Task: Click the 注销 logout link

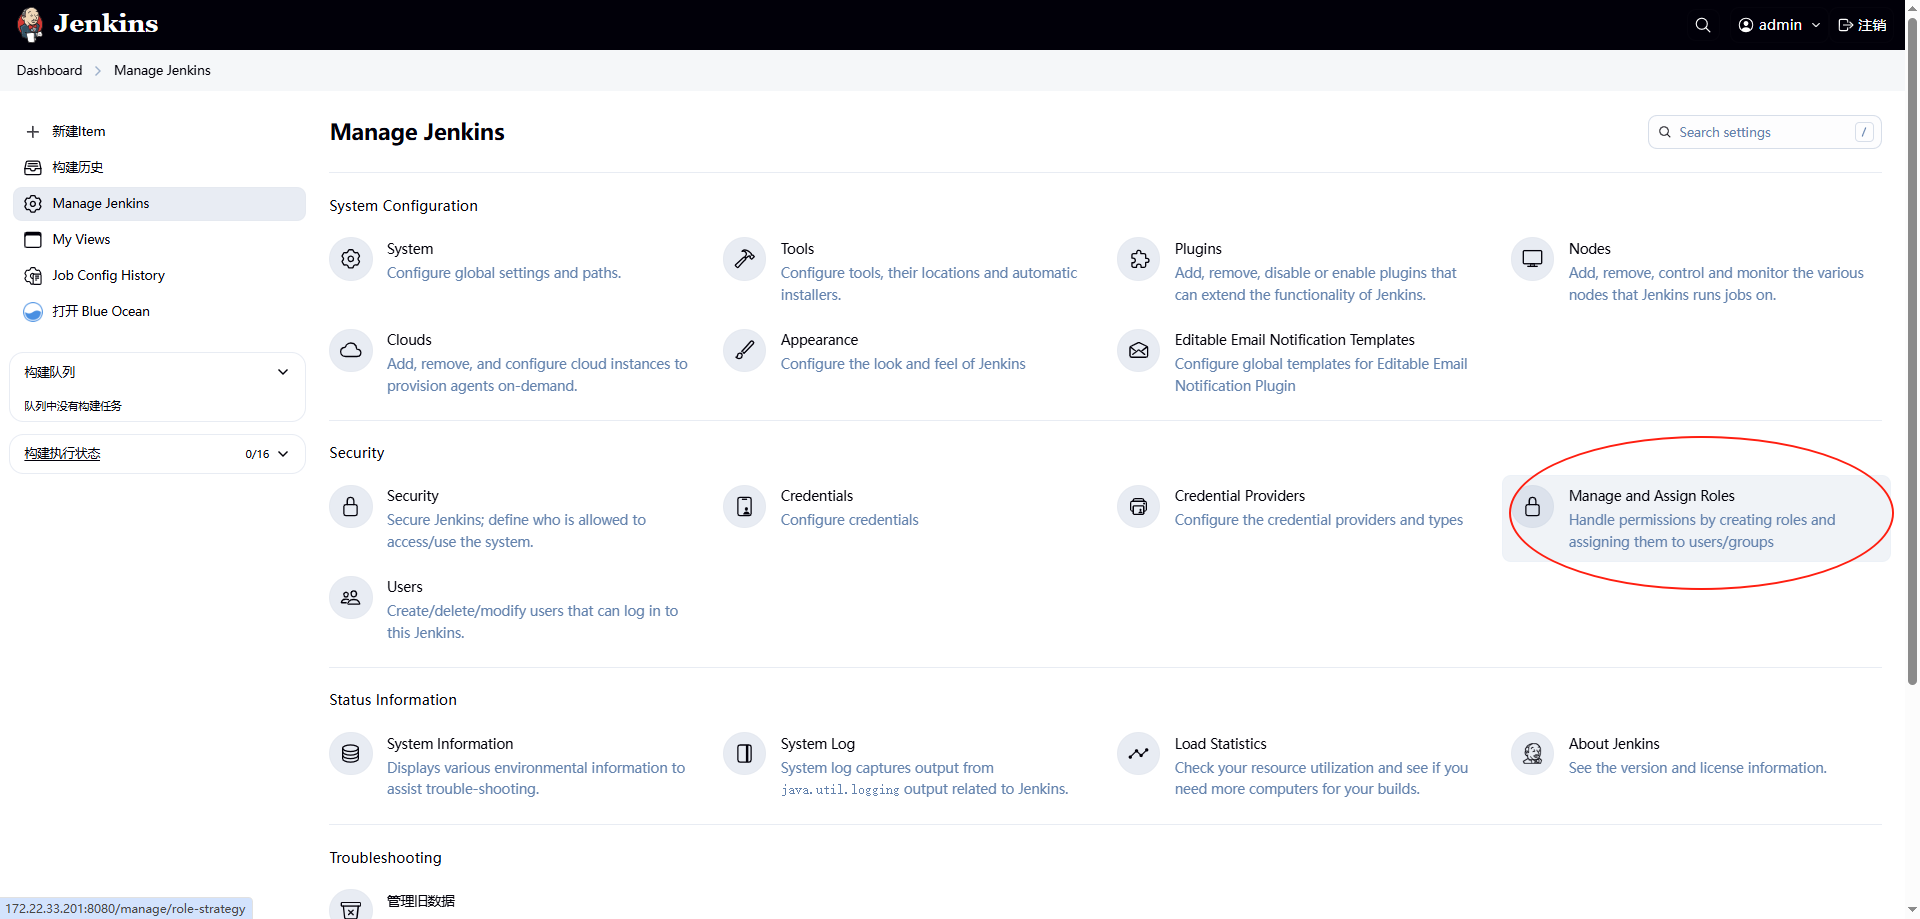Action: click(x=1862, y=25)
